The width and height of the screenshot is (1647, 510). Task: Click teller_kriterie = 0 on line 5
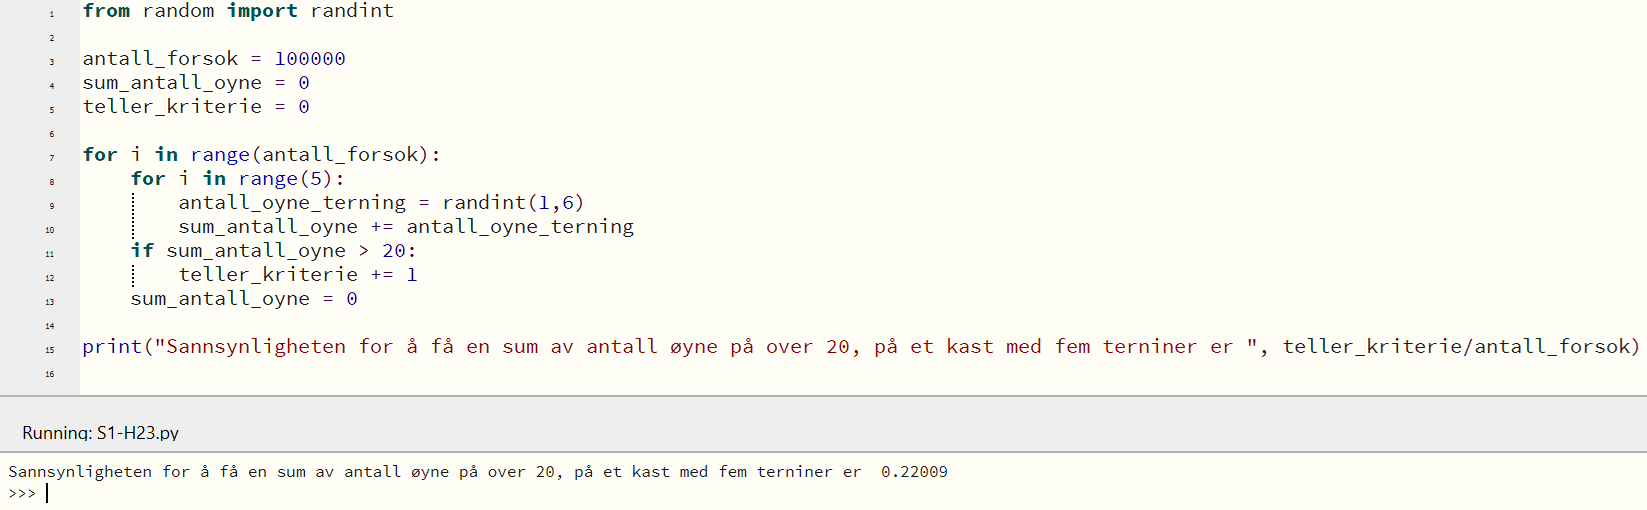click(x=196, y=107)
